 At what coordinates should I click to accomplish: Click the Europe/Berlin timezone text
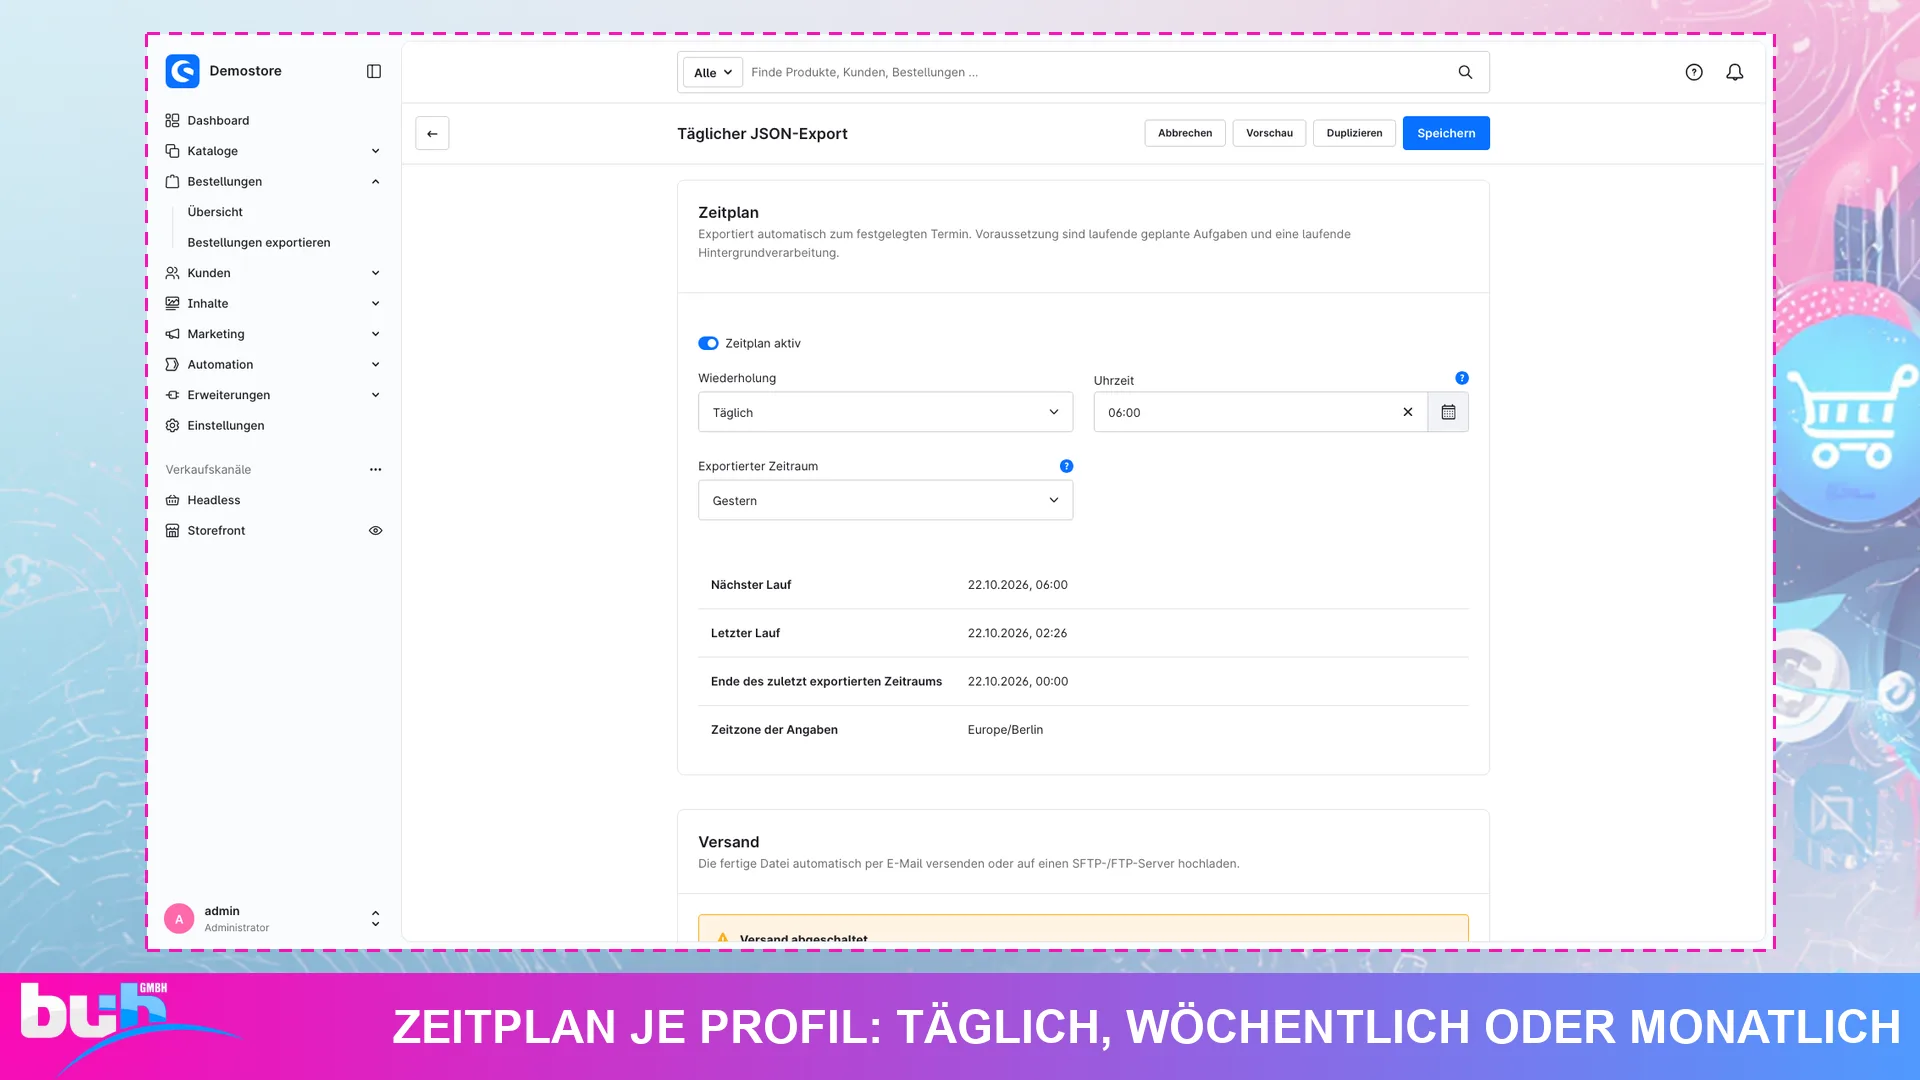(x=1005, y=730)
